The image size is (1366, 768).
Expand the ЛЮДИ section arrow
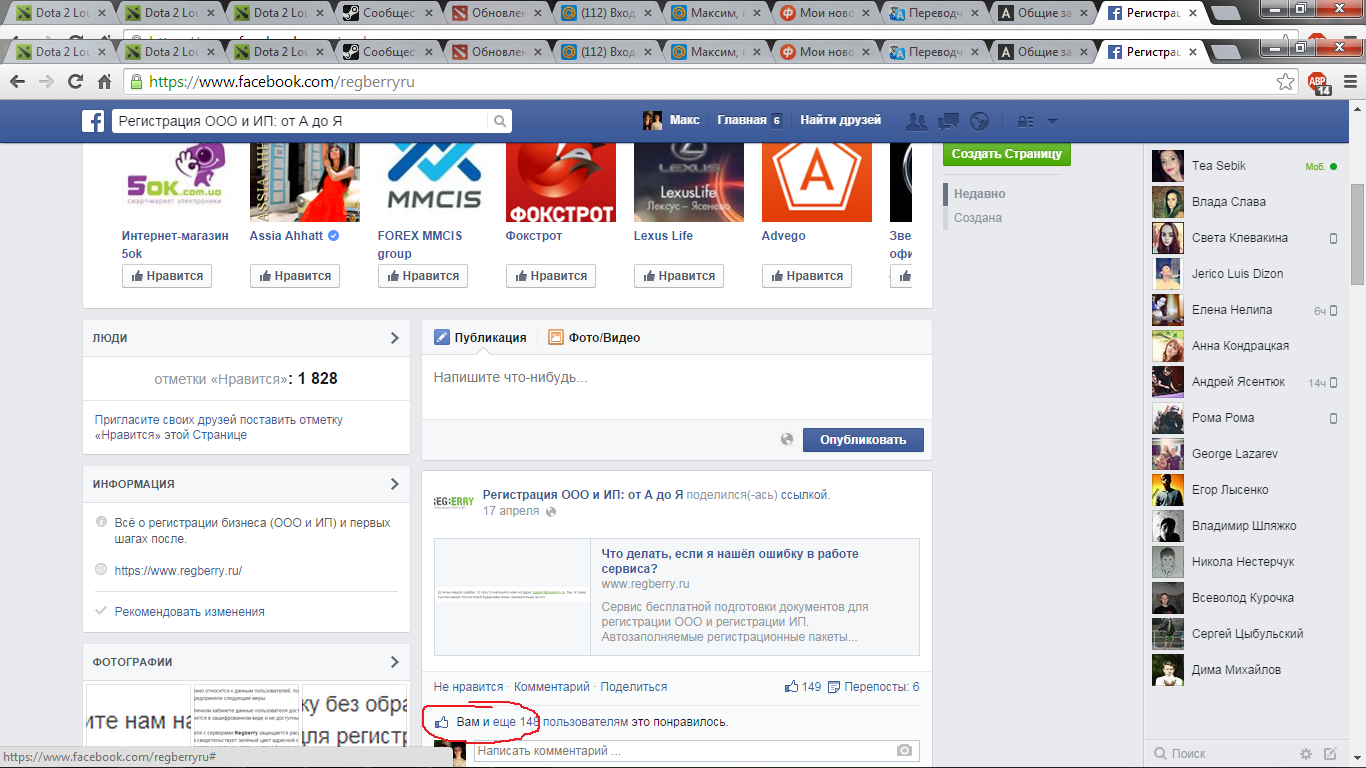tap(394, 338)
